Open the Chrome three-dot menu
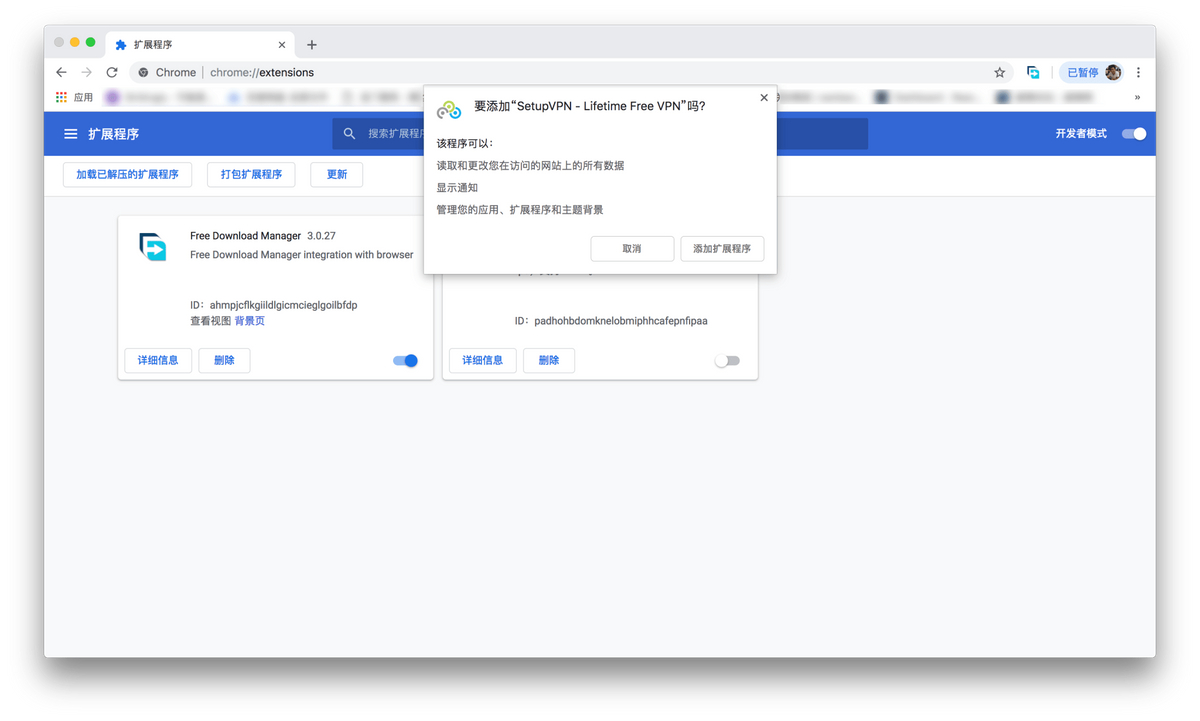The width and height of the screenshot is (1200, 721). pos(1138,72)
